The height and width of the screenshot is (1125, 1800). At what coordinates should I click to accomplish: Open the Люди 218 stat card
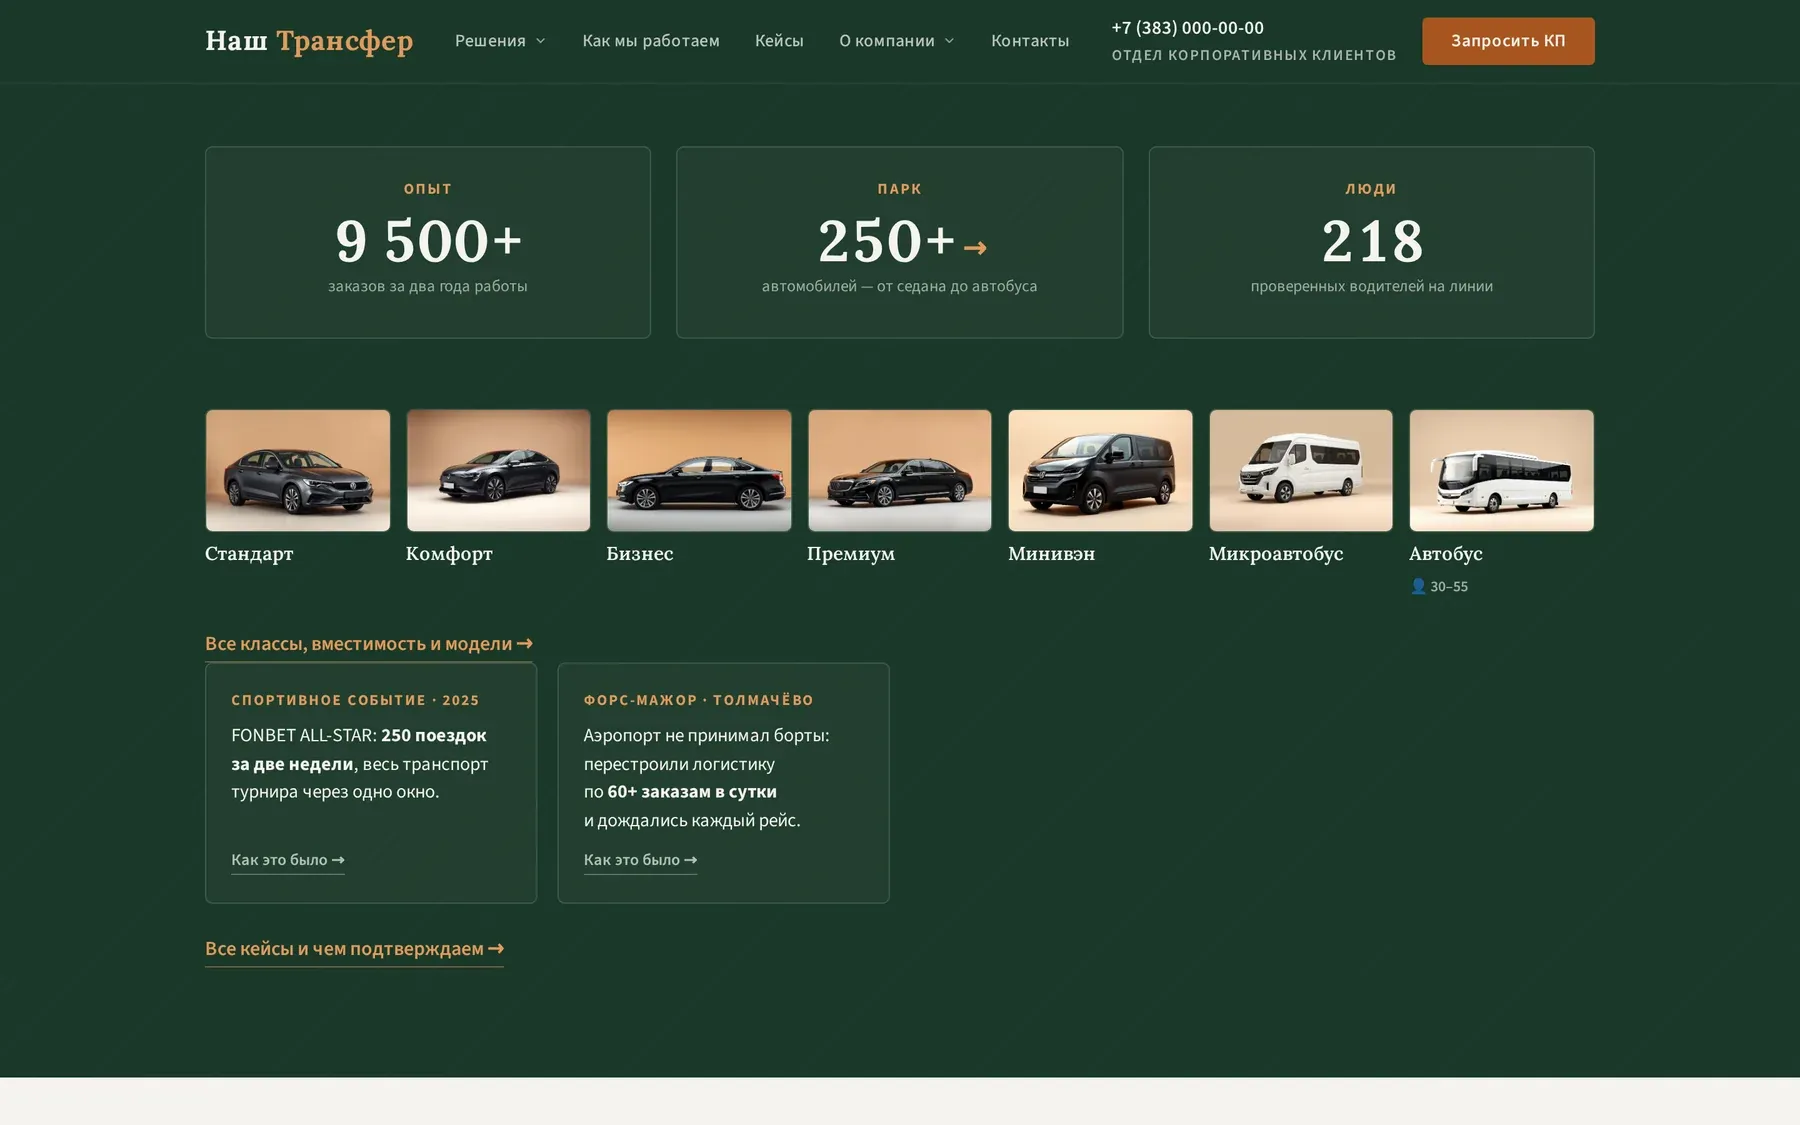[1371, 242]
